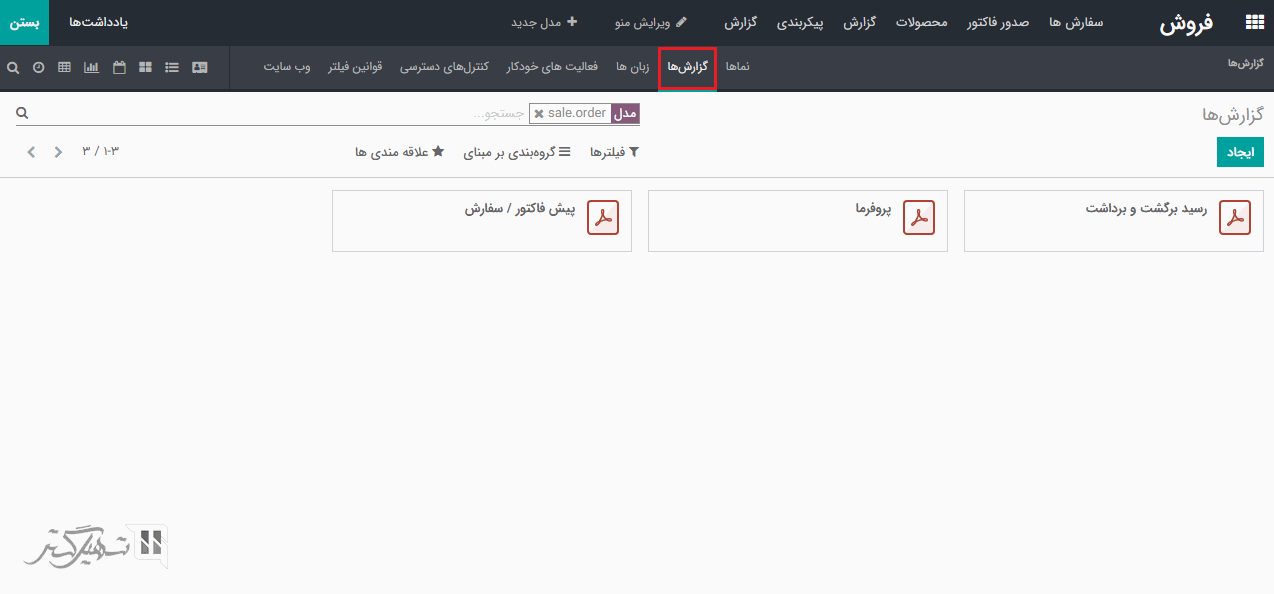Switch to the فعالیت های خودکار tab
Image resolution: width=1274 pixels, height=594 pixels.
coord(552,67)
